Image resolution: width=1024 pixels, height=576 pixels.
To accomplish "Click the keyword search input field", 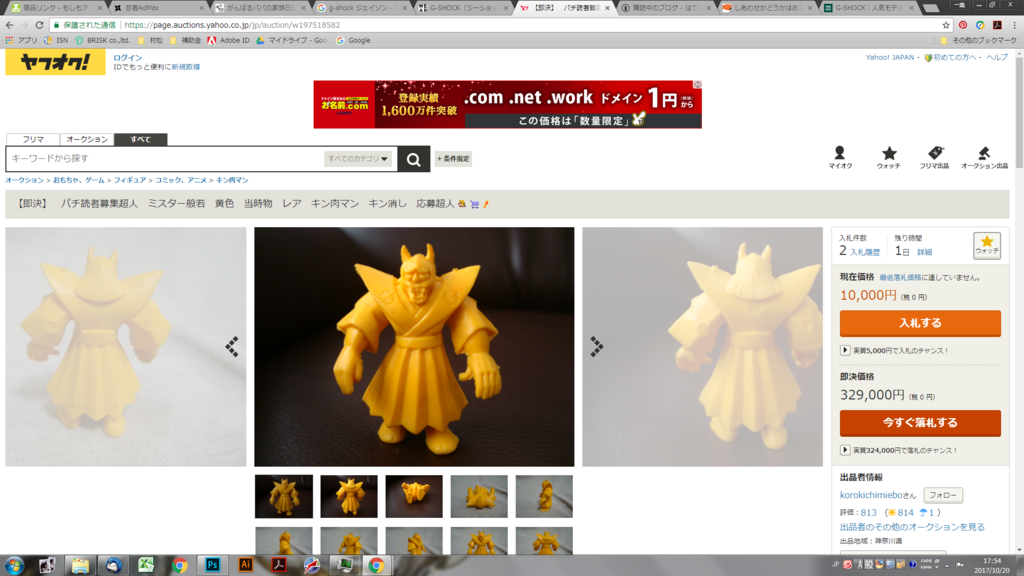I will coord(165,159).
